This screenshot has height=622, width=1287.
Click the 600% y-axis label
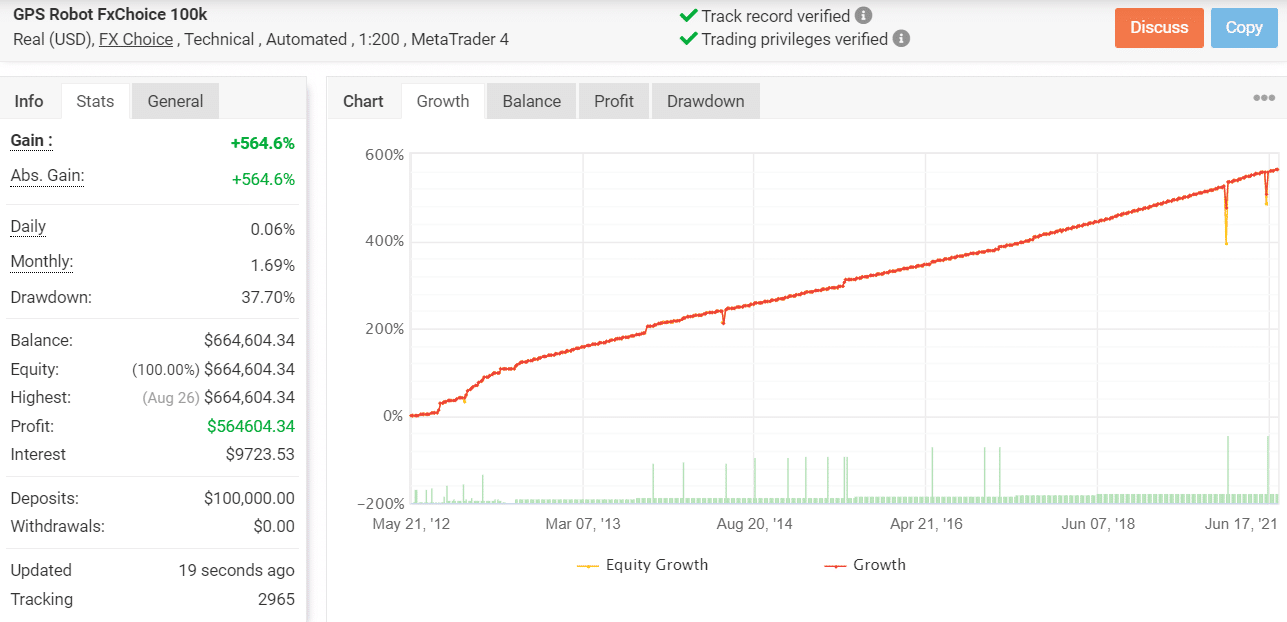click(x=384, y=155)
